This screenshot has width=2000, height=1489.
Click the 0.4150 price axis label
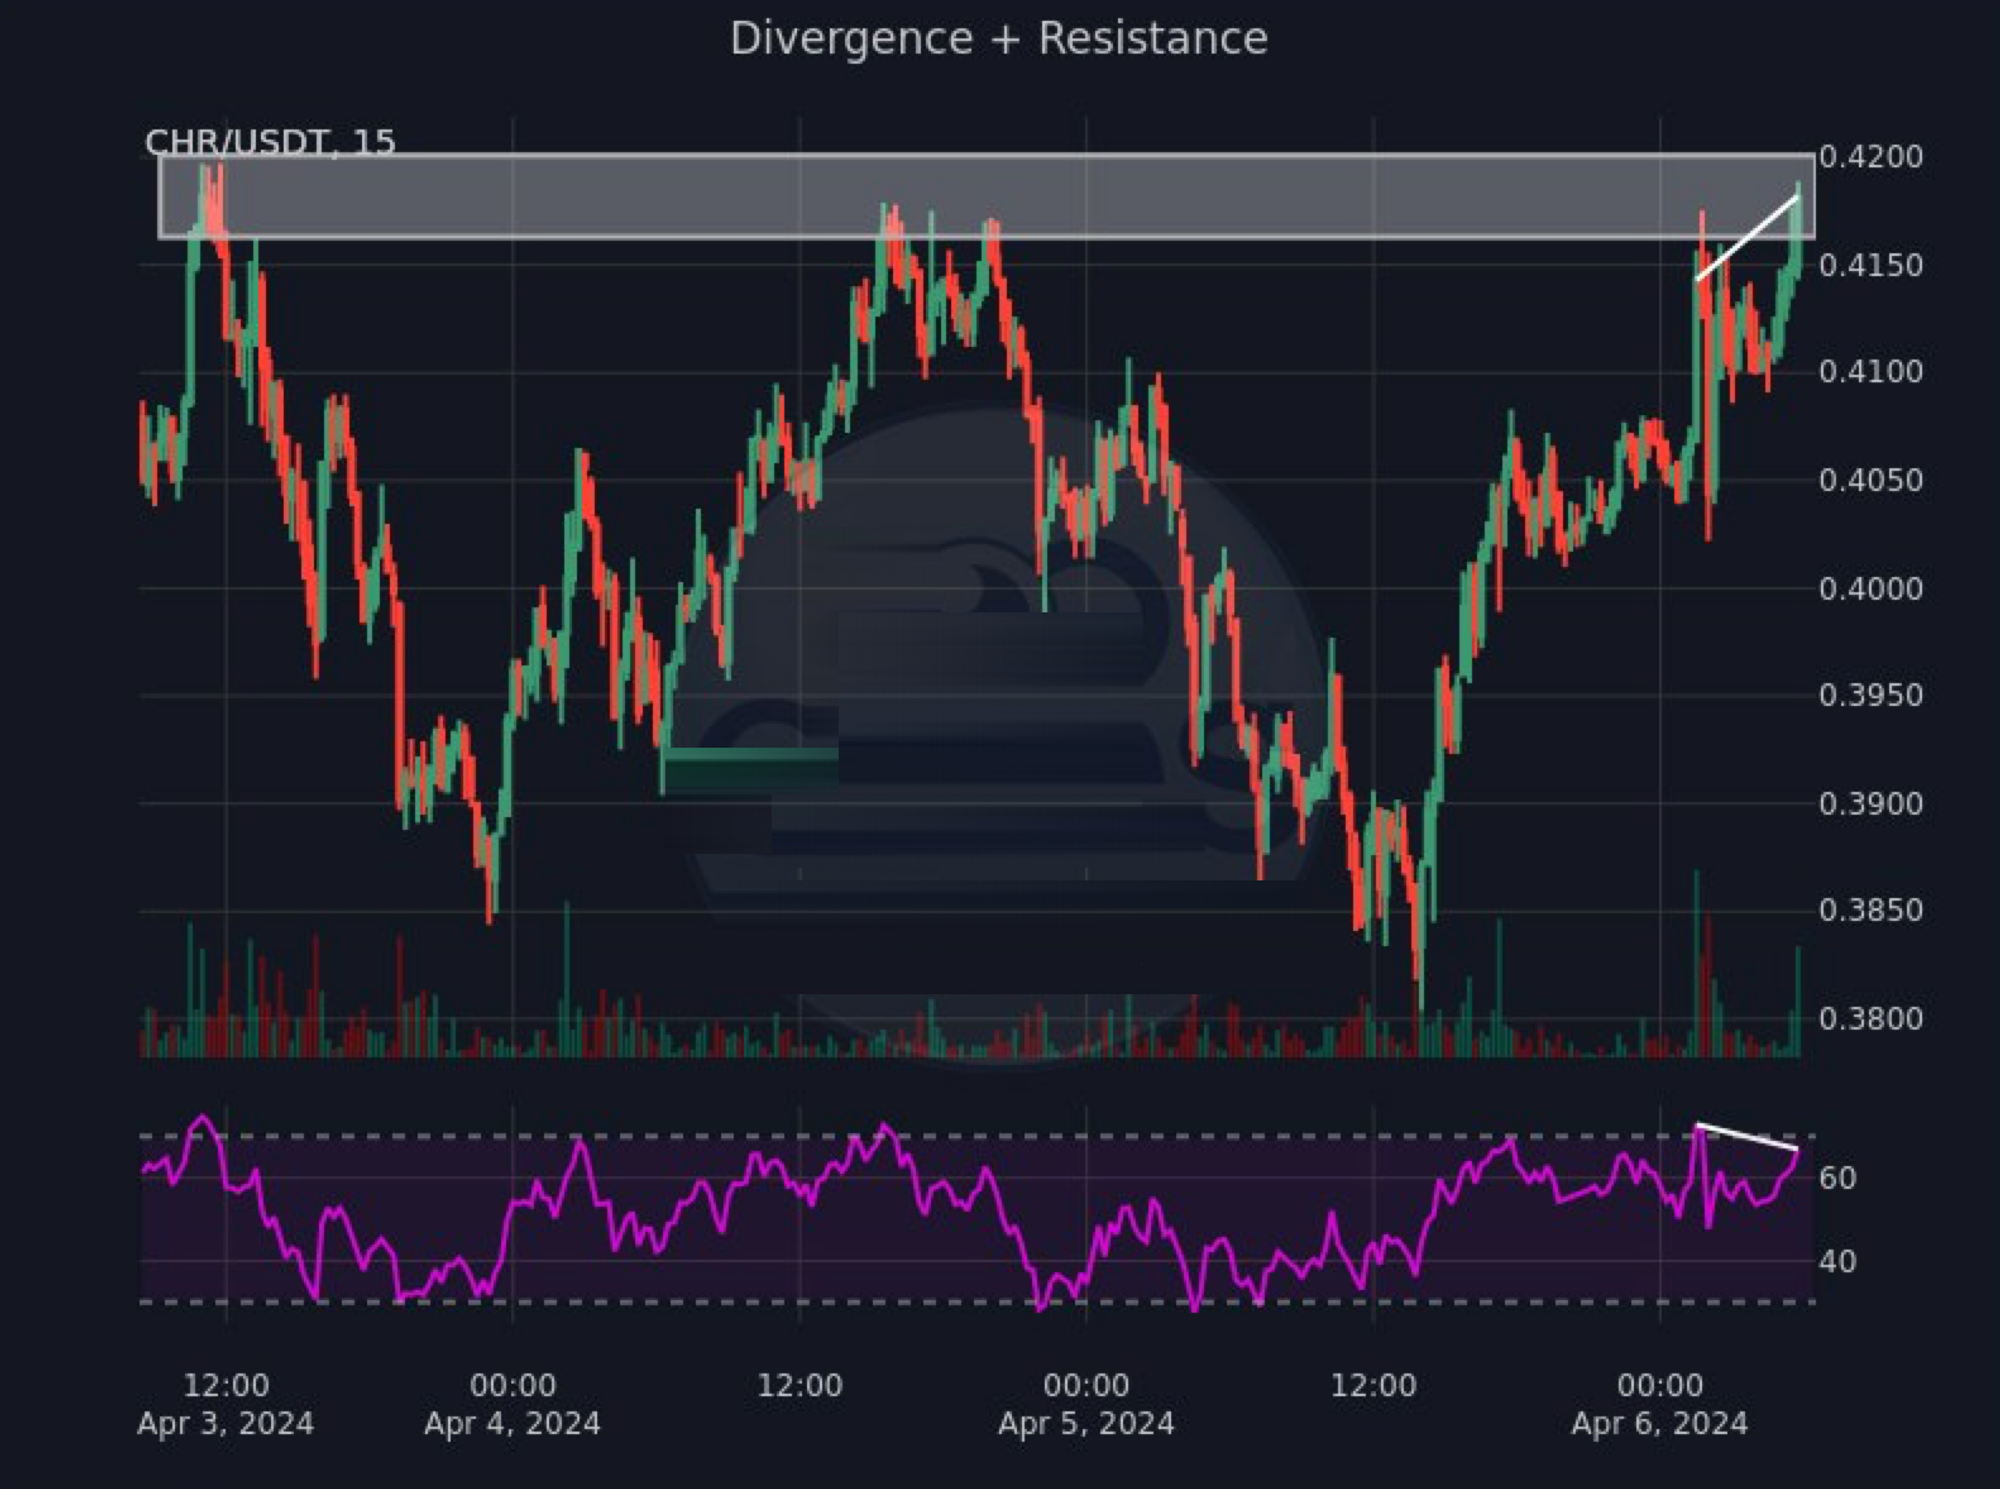coord(1870,265)
